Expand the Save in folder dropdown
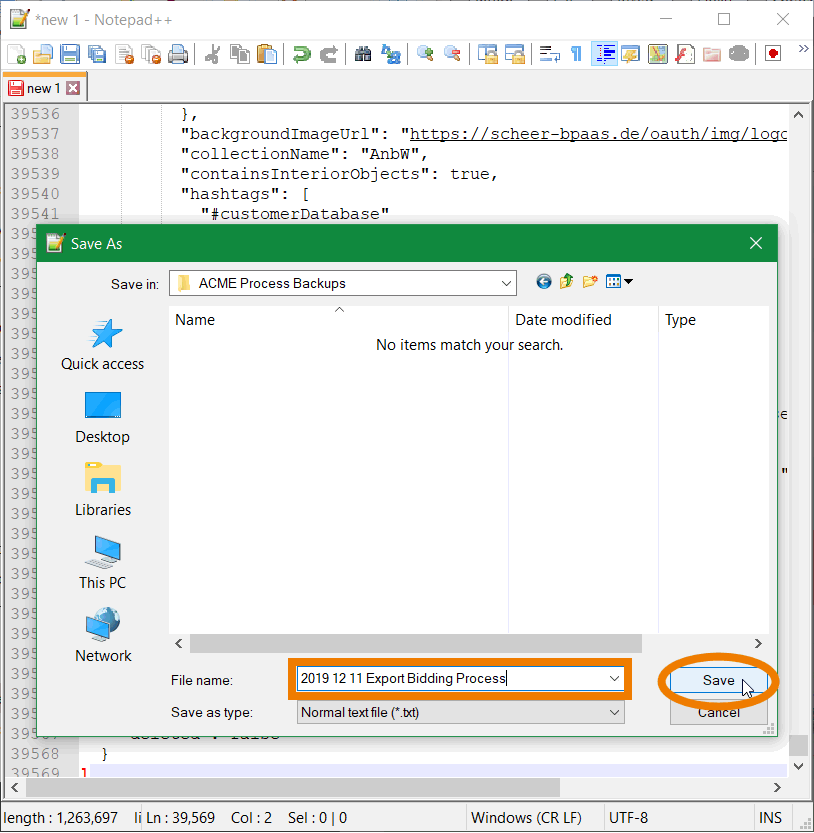Viewport: 814px width, 833px height. point(506,283)
